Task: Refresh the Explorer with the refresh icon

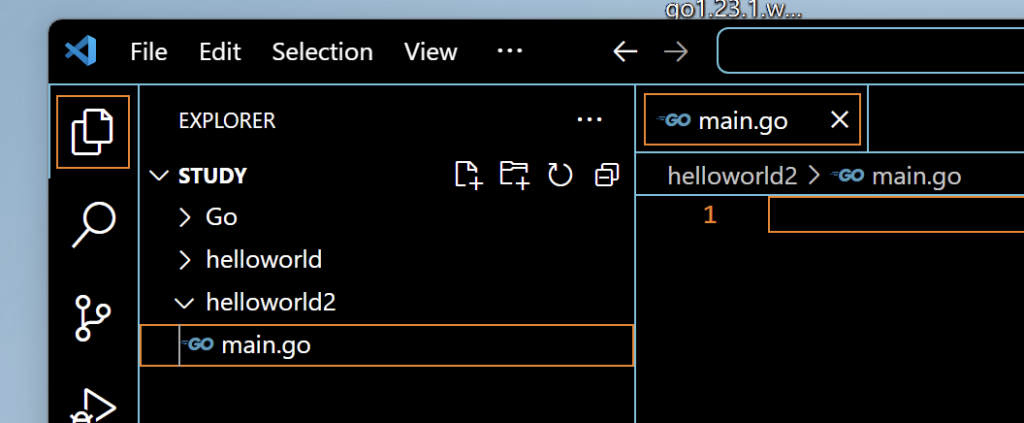Action: 560,175
